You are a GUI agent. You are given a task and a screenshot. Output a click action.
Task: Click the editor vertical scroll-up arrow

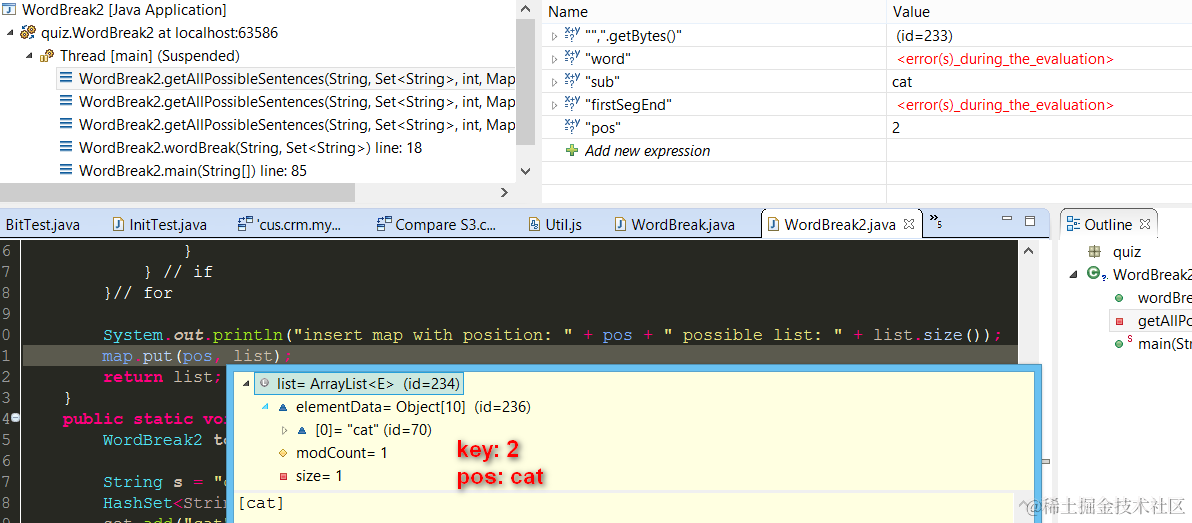tap(1029, 251)
